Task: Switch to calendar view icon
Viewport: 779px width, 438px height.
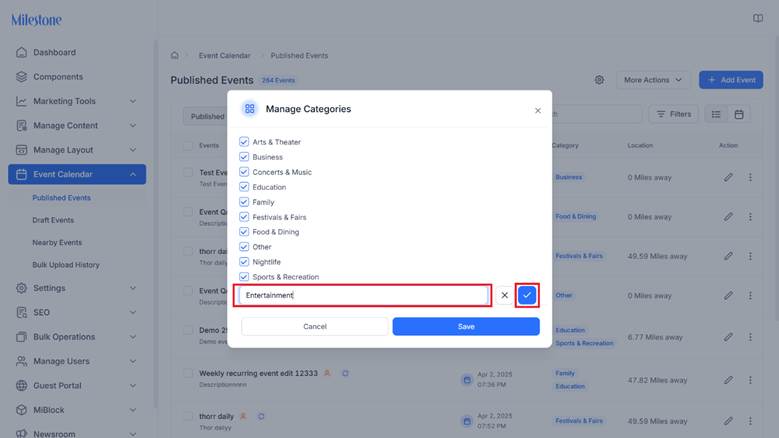Action: 739,114
